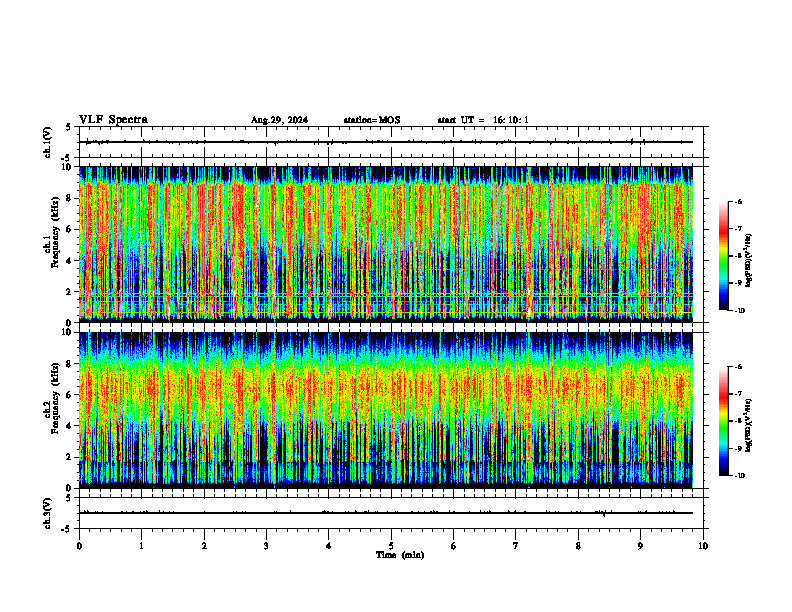The image size is (792, 612).
Task: Click the ch.1 spectrogram color bar
Action: click(x=723, y=256)
